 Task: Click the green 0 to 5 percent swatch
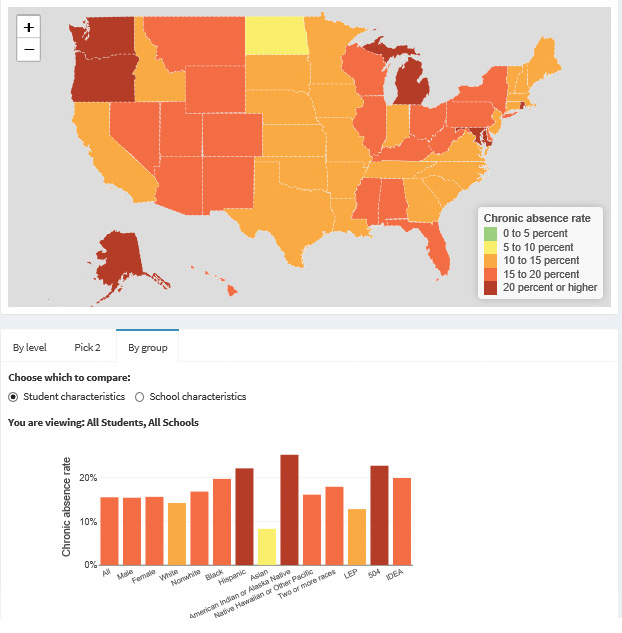[x=490, y=234]
